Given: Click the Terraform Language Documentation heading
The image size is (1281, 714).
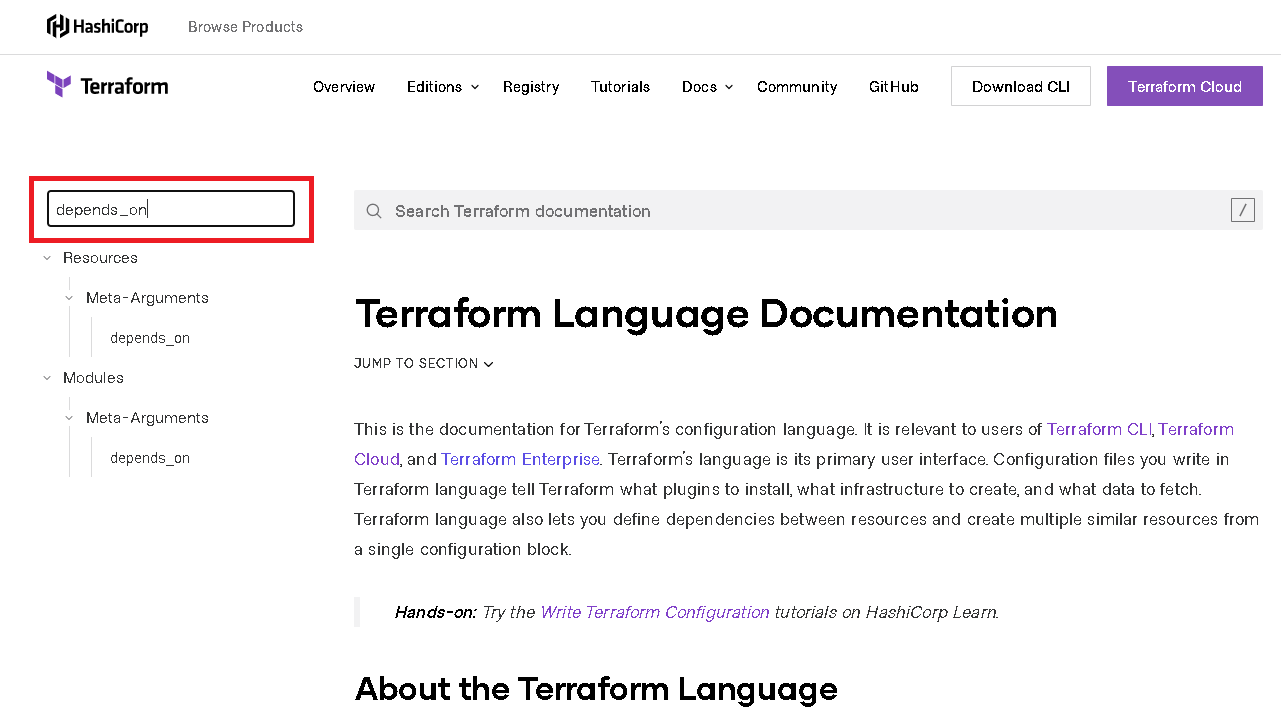Looking at the screenshot, I should [706, 314].
